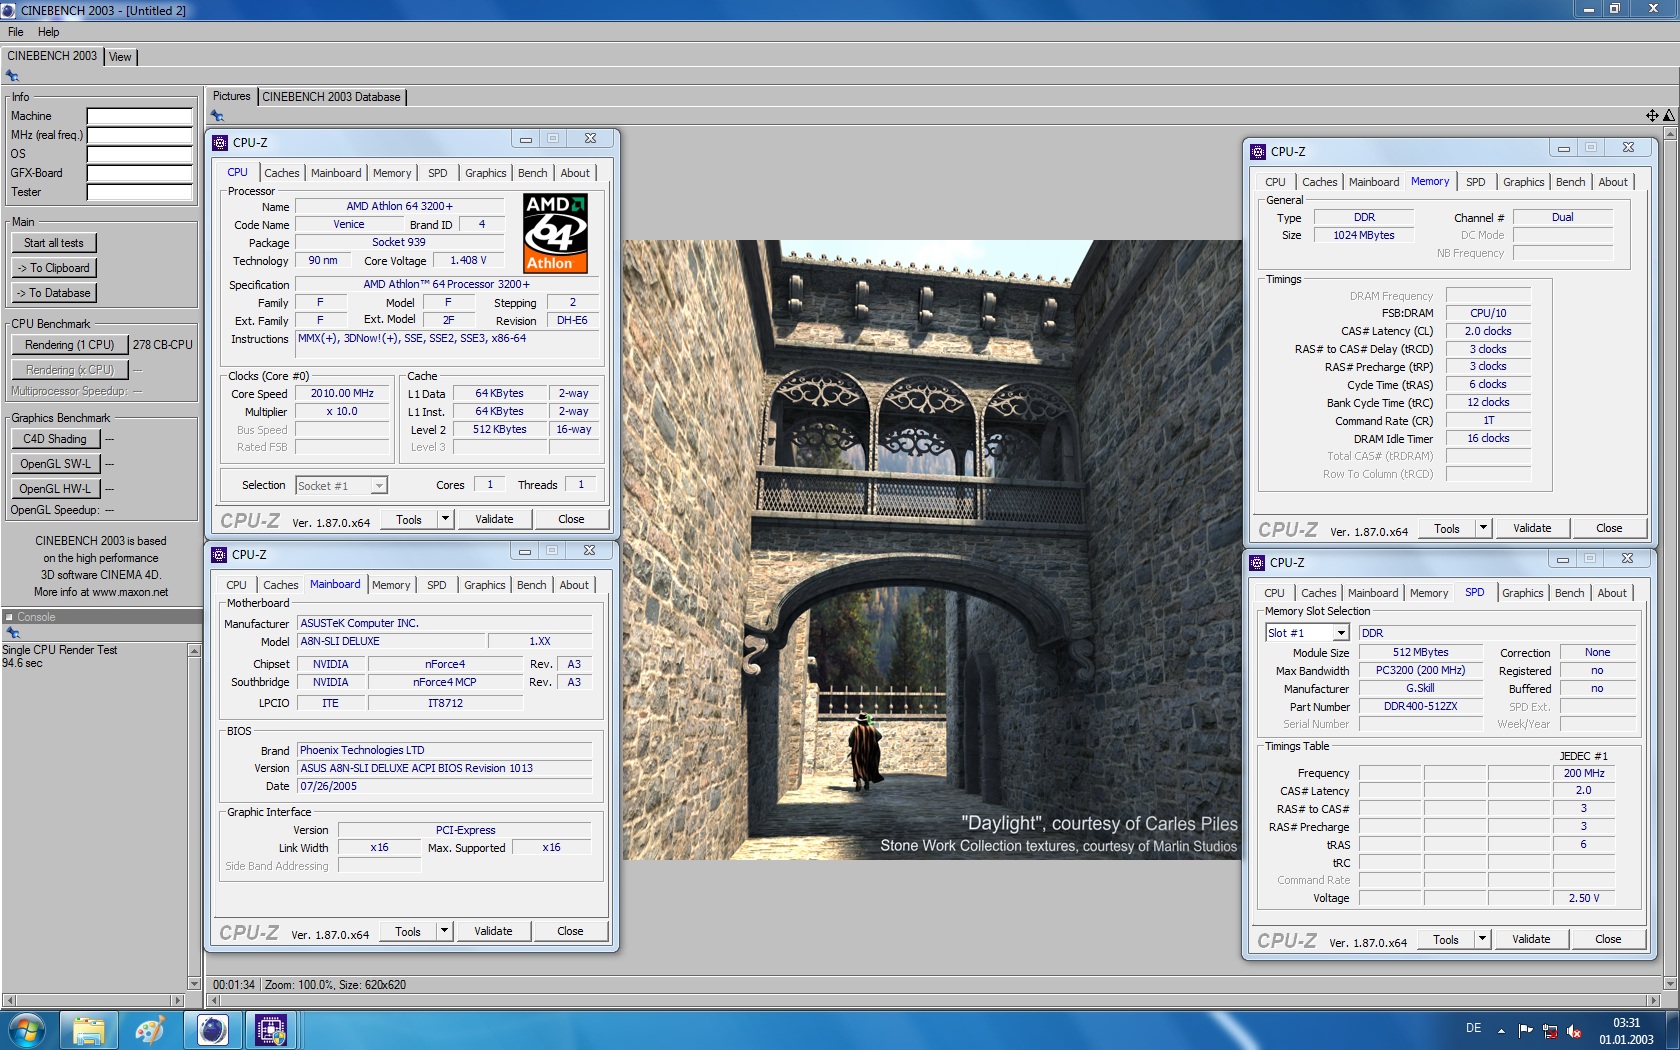Run Rendering (1 CPU) benchmark
This screenshot has height=1050, width=1680.
pyautogui.click(x=70, y=345)
